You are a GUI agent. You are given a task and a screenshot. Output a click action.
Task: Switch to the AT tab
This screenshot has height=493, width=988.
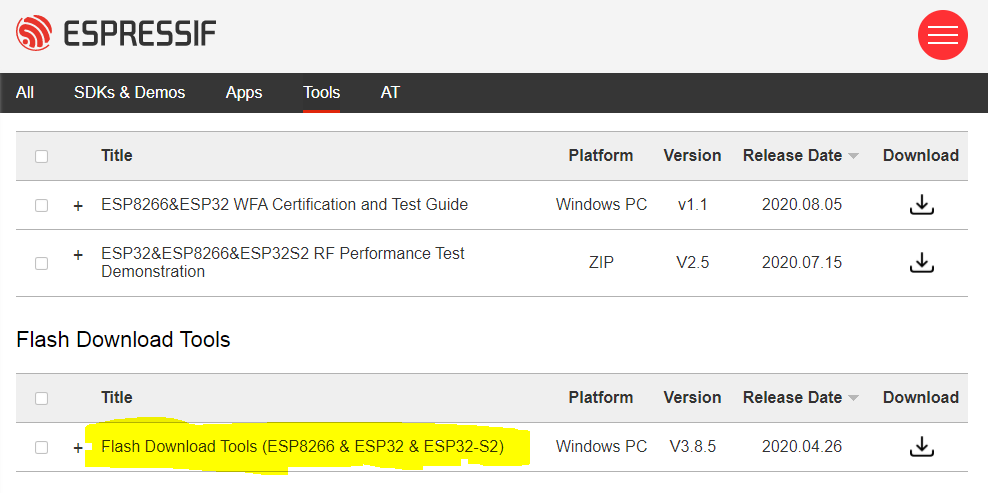click(x=390, y=93)
